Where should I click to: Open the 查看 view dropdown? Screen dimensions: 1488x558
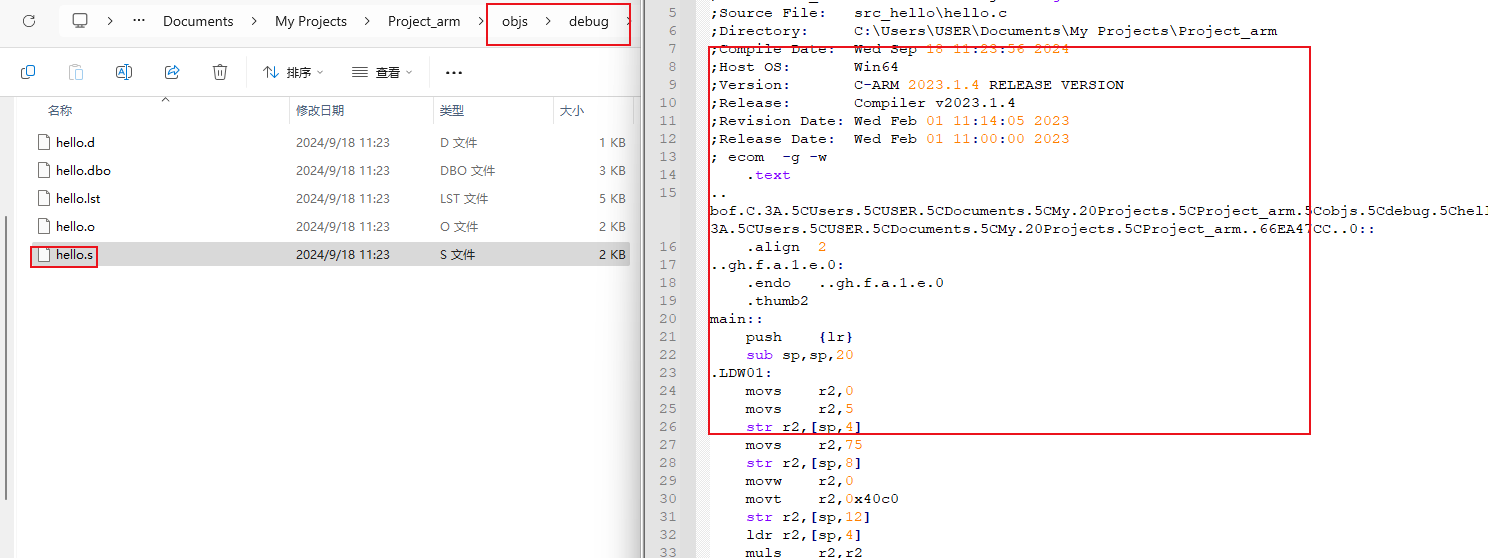382,72
